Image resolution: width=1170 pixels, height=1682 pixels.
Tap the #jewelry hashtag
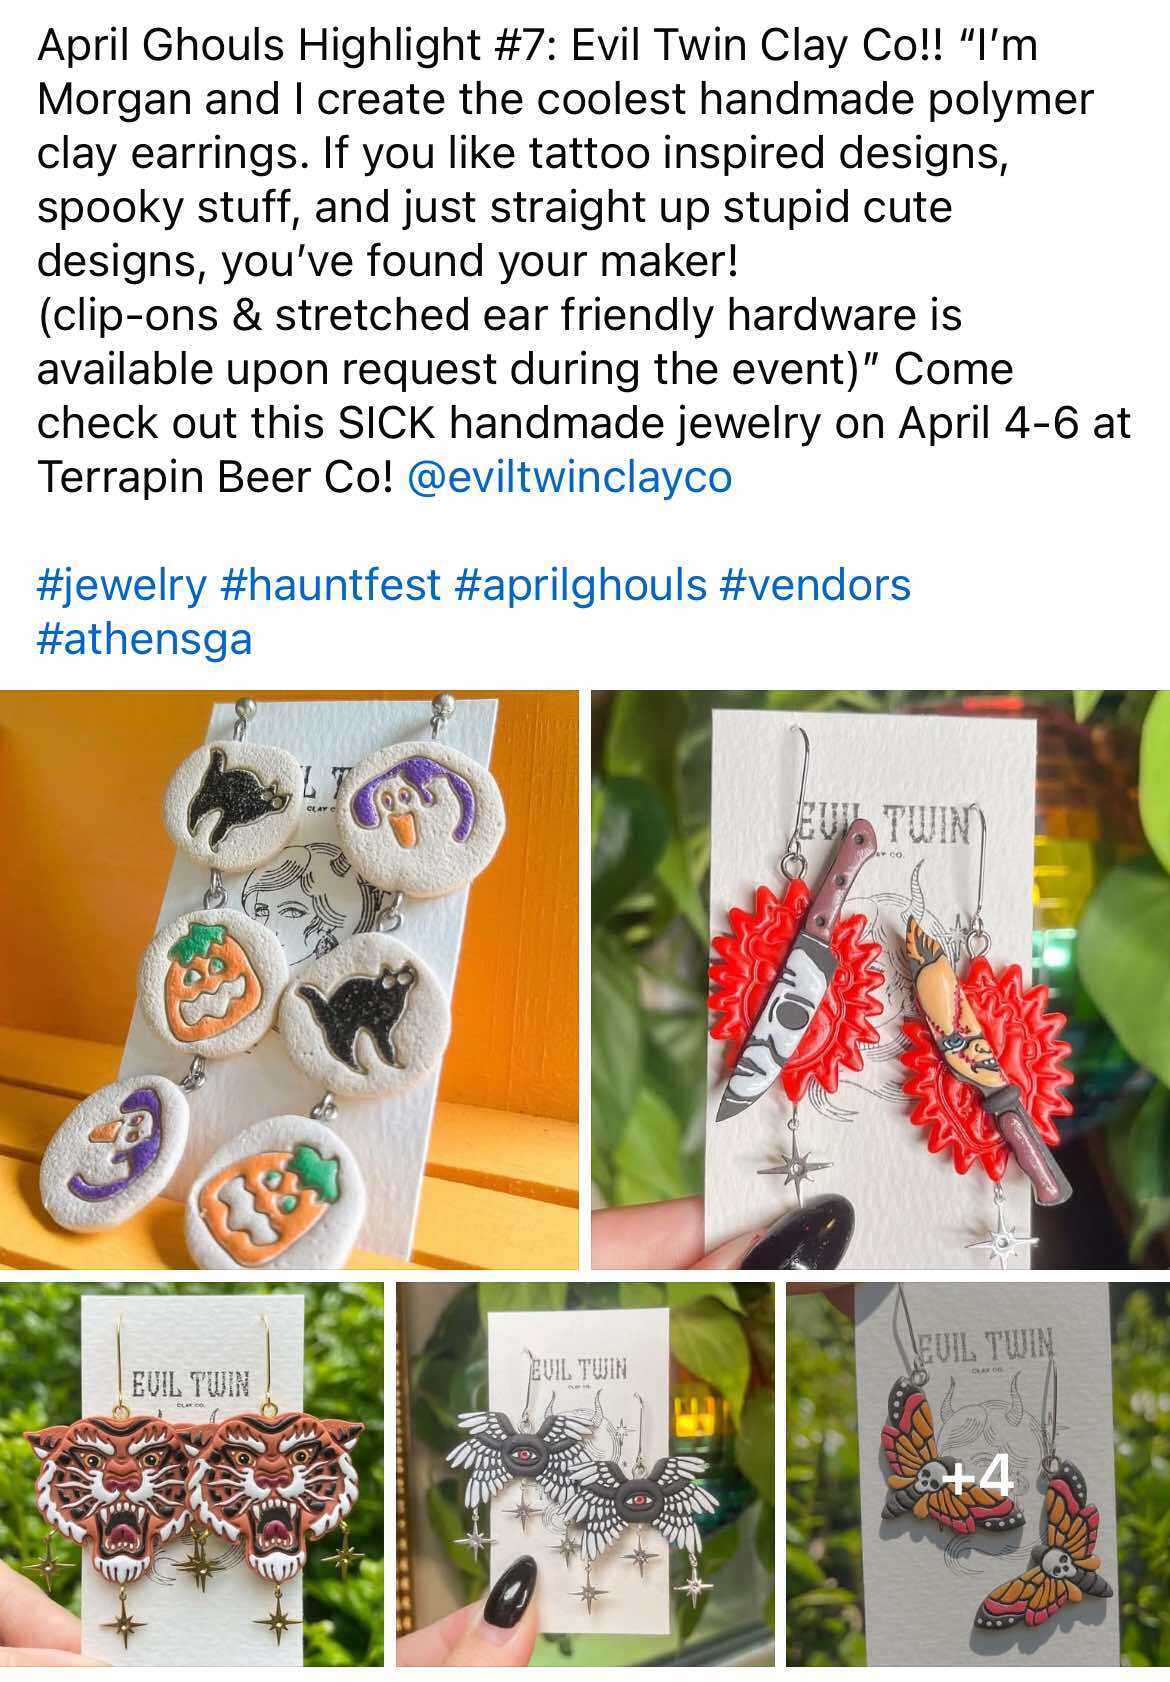122,585
